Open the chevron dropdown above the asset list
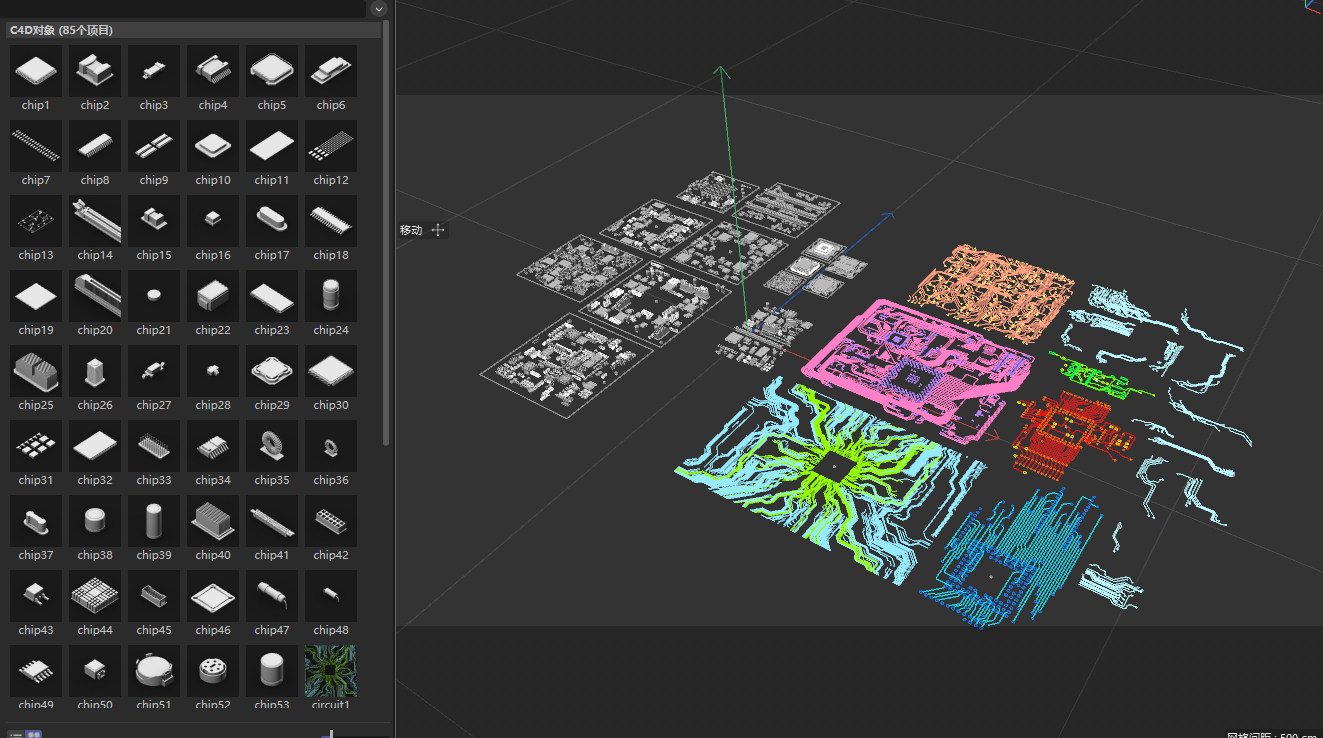Screen dimensions: 1323x738 (378, 9)
